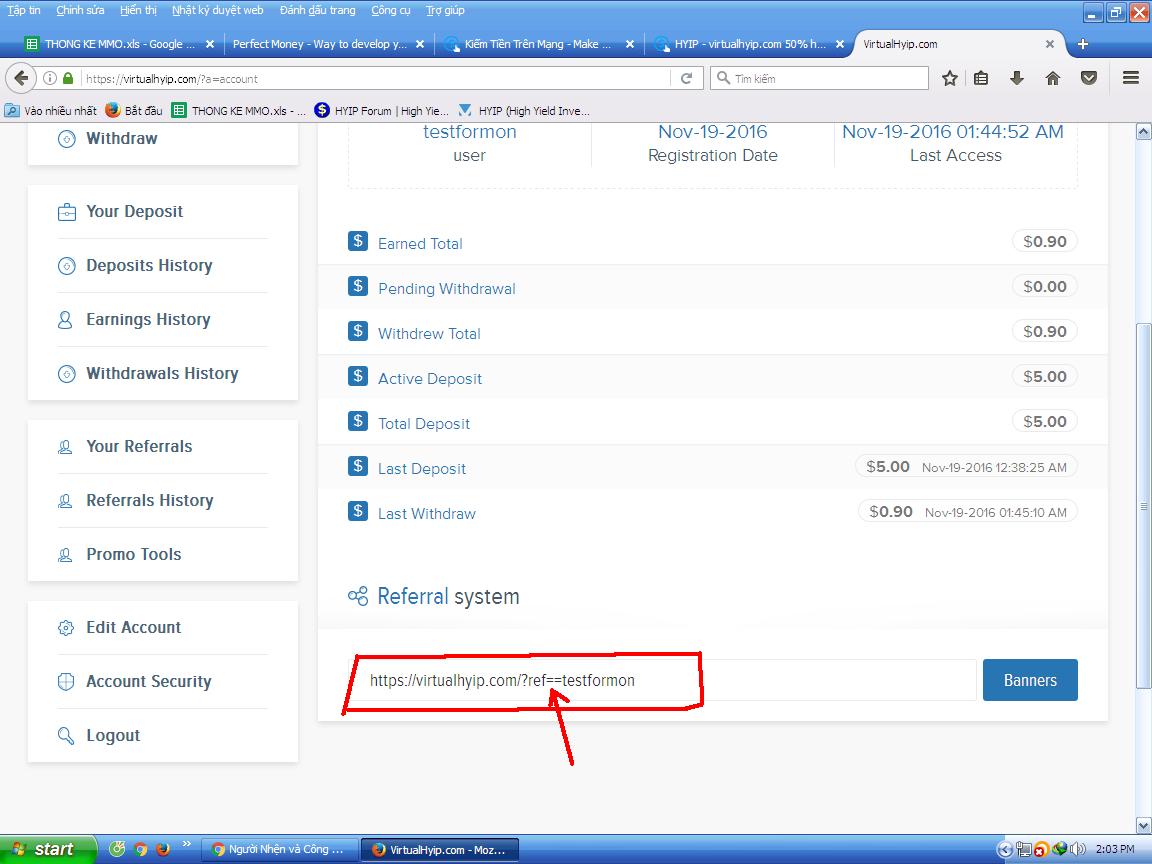Close the THONG KE MMO.xls tab
Screen dimensions: 1152x864
pyautogui.click(x=210, y=44)
